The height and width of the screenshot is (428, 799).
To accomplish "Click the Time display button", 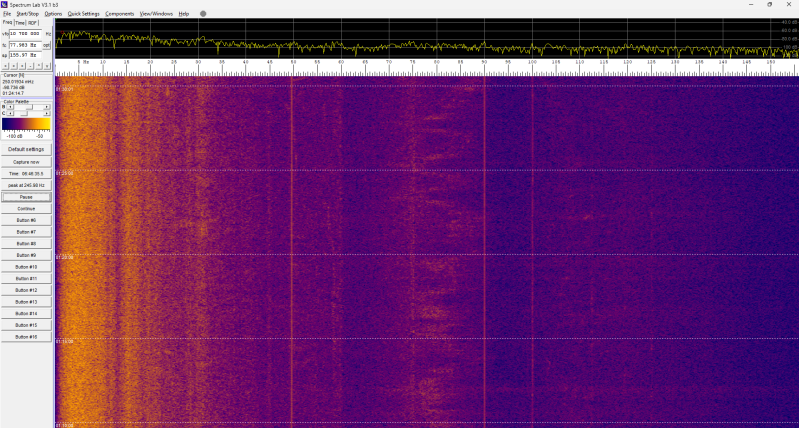I will click(x=26, y=174).
